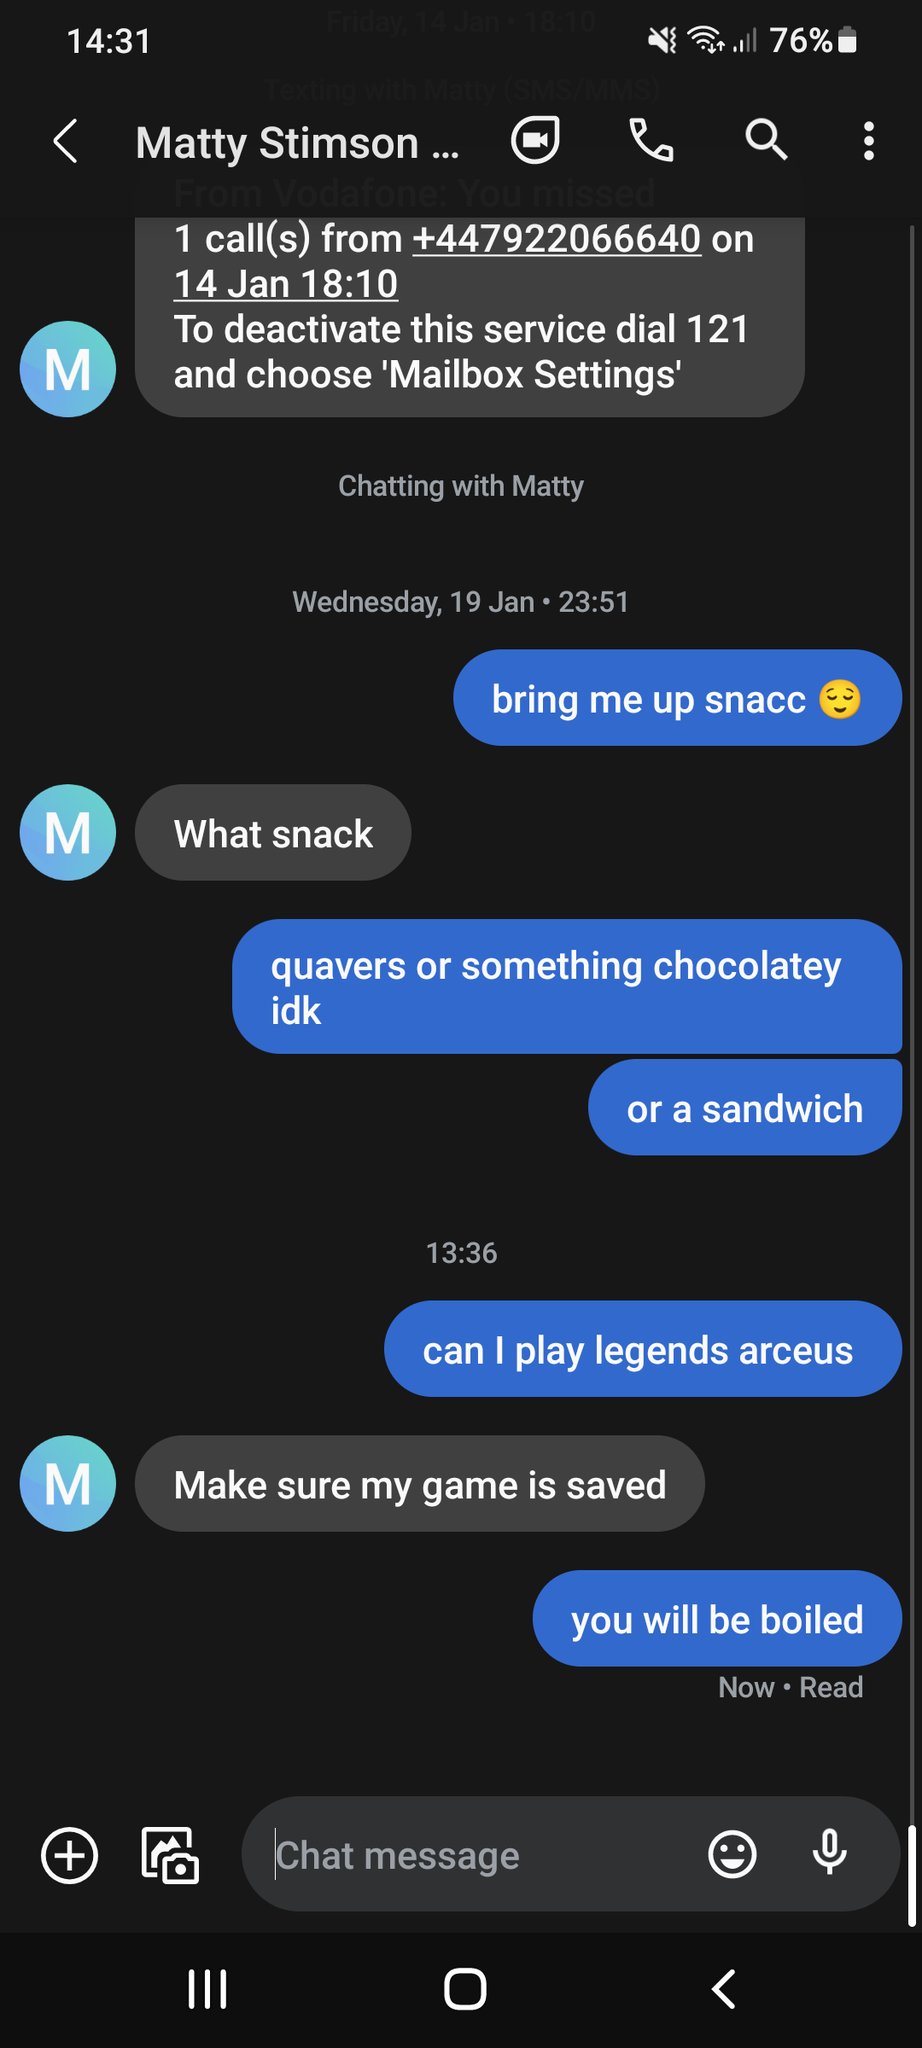Start a video call with Matty
The width and height of the screenshot is (922, 2048).
pyautogui.click(x=535, y=140)
